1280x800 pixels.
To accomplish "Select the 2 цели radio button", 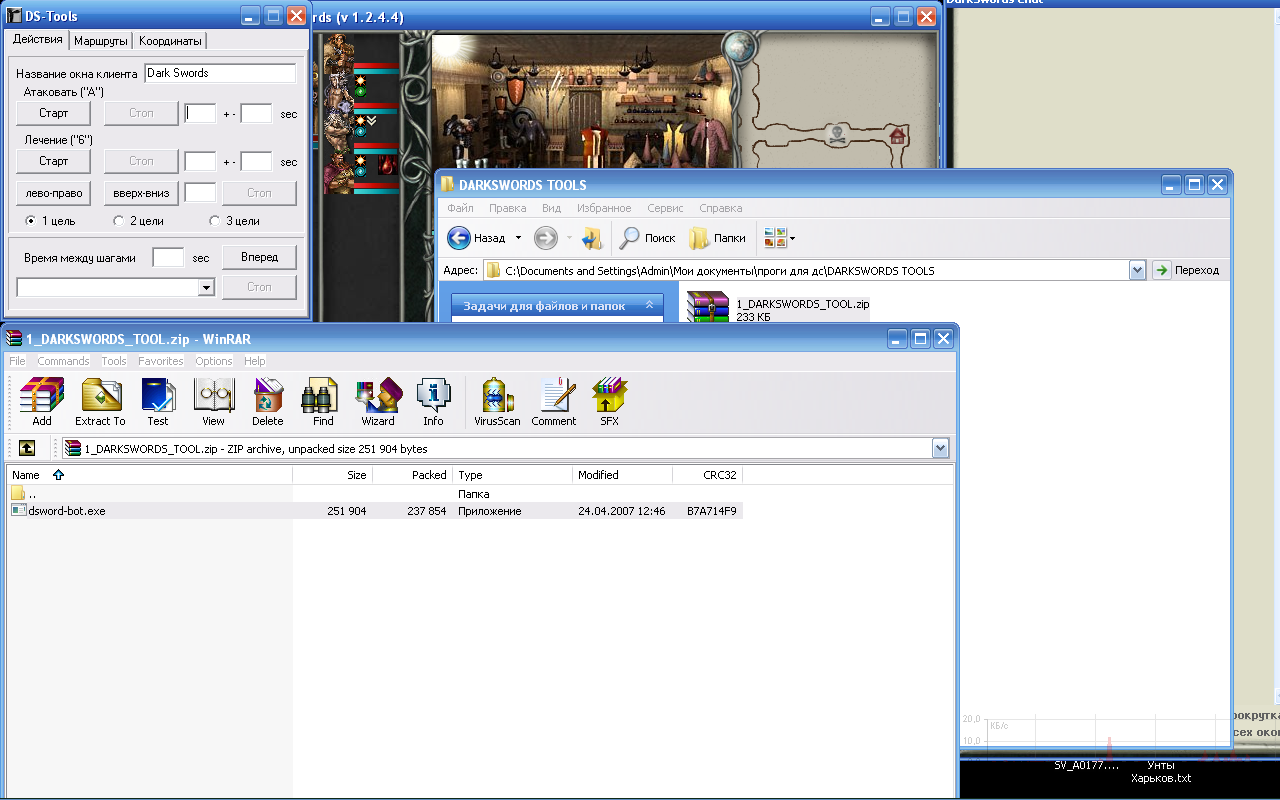I will [x=119, y=221].
